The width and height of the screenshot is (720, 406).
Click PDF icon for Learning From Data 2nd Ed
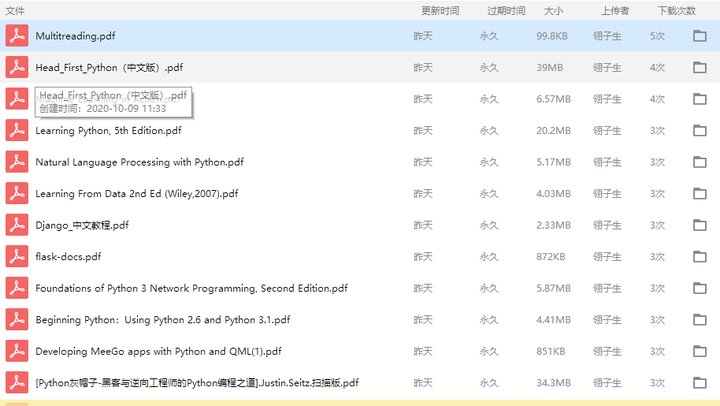point(16,194)
